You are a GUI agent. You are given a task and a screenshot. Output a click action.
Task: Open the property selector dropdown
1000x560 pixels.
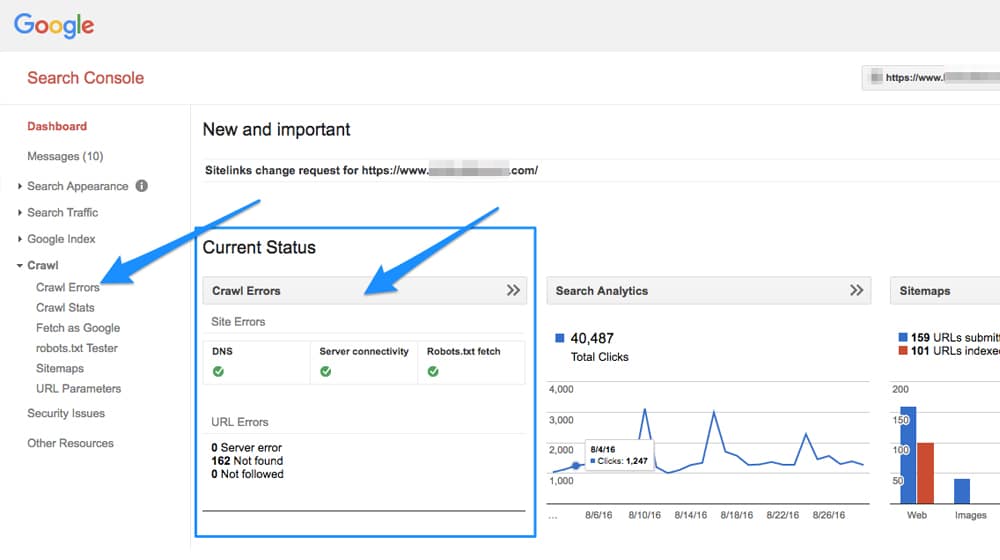click(x=930, y=78)
